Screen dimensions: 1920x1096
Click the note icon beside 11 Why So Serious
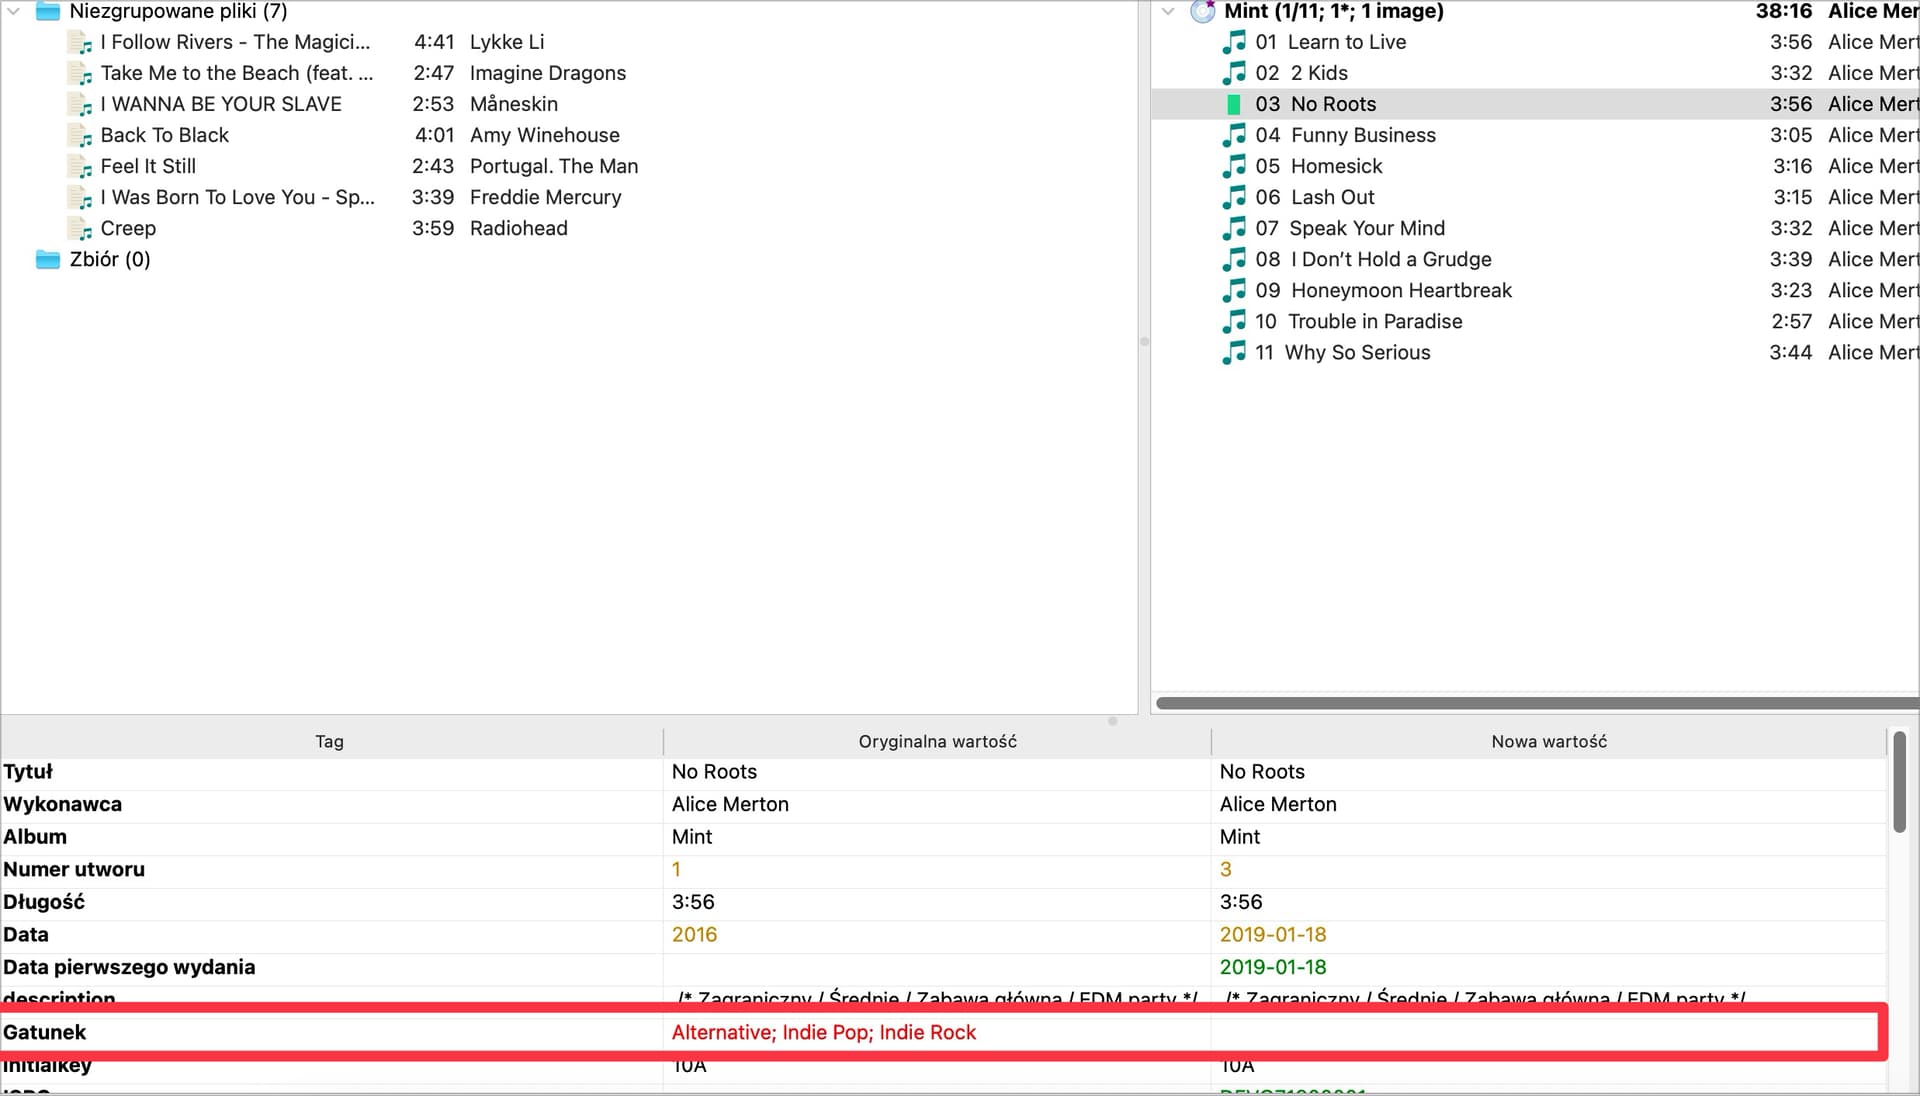point(1234,353)
